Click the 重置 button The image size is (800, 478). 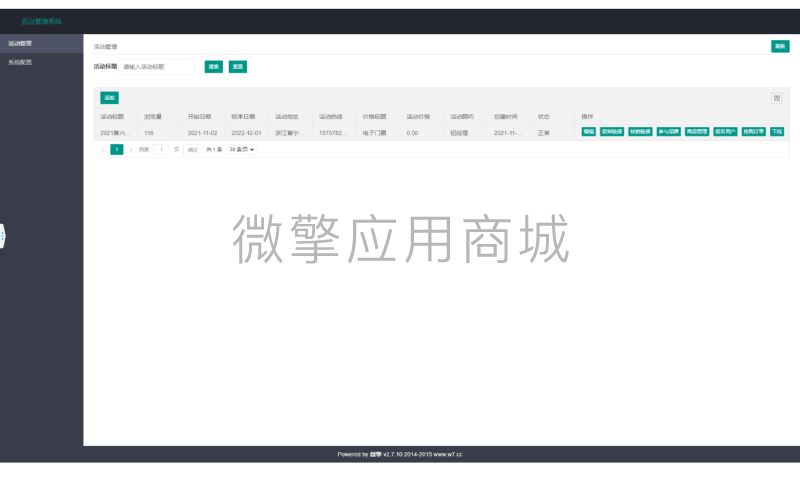[238, 67]
